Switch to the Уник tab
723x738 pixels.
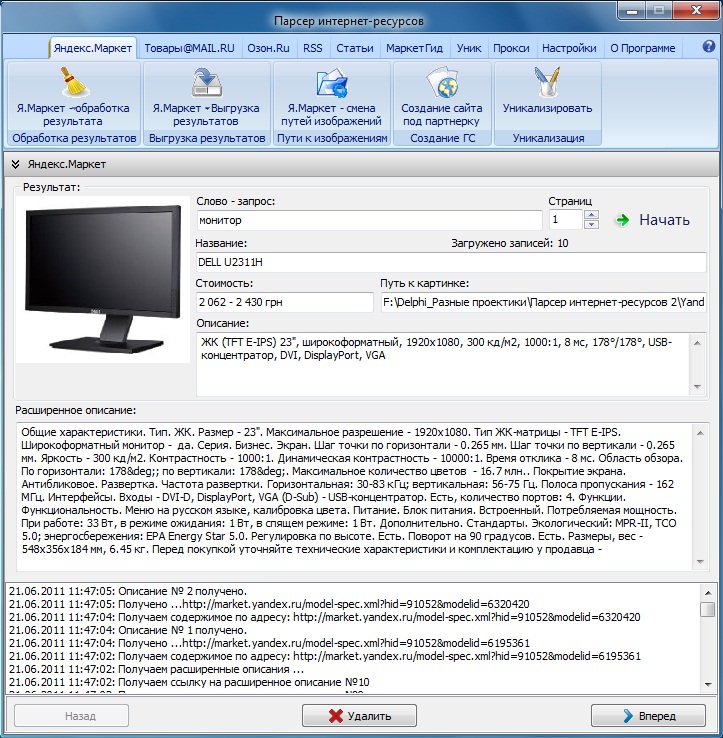click(469, 48)
